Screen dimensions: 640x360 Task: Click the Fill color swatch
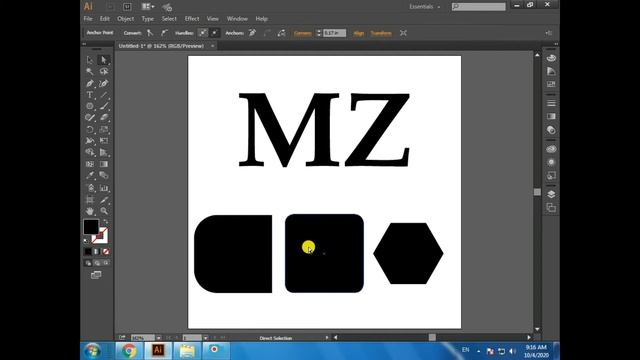pos(91,227)
